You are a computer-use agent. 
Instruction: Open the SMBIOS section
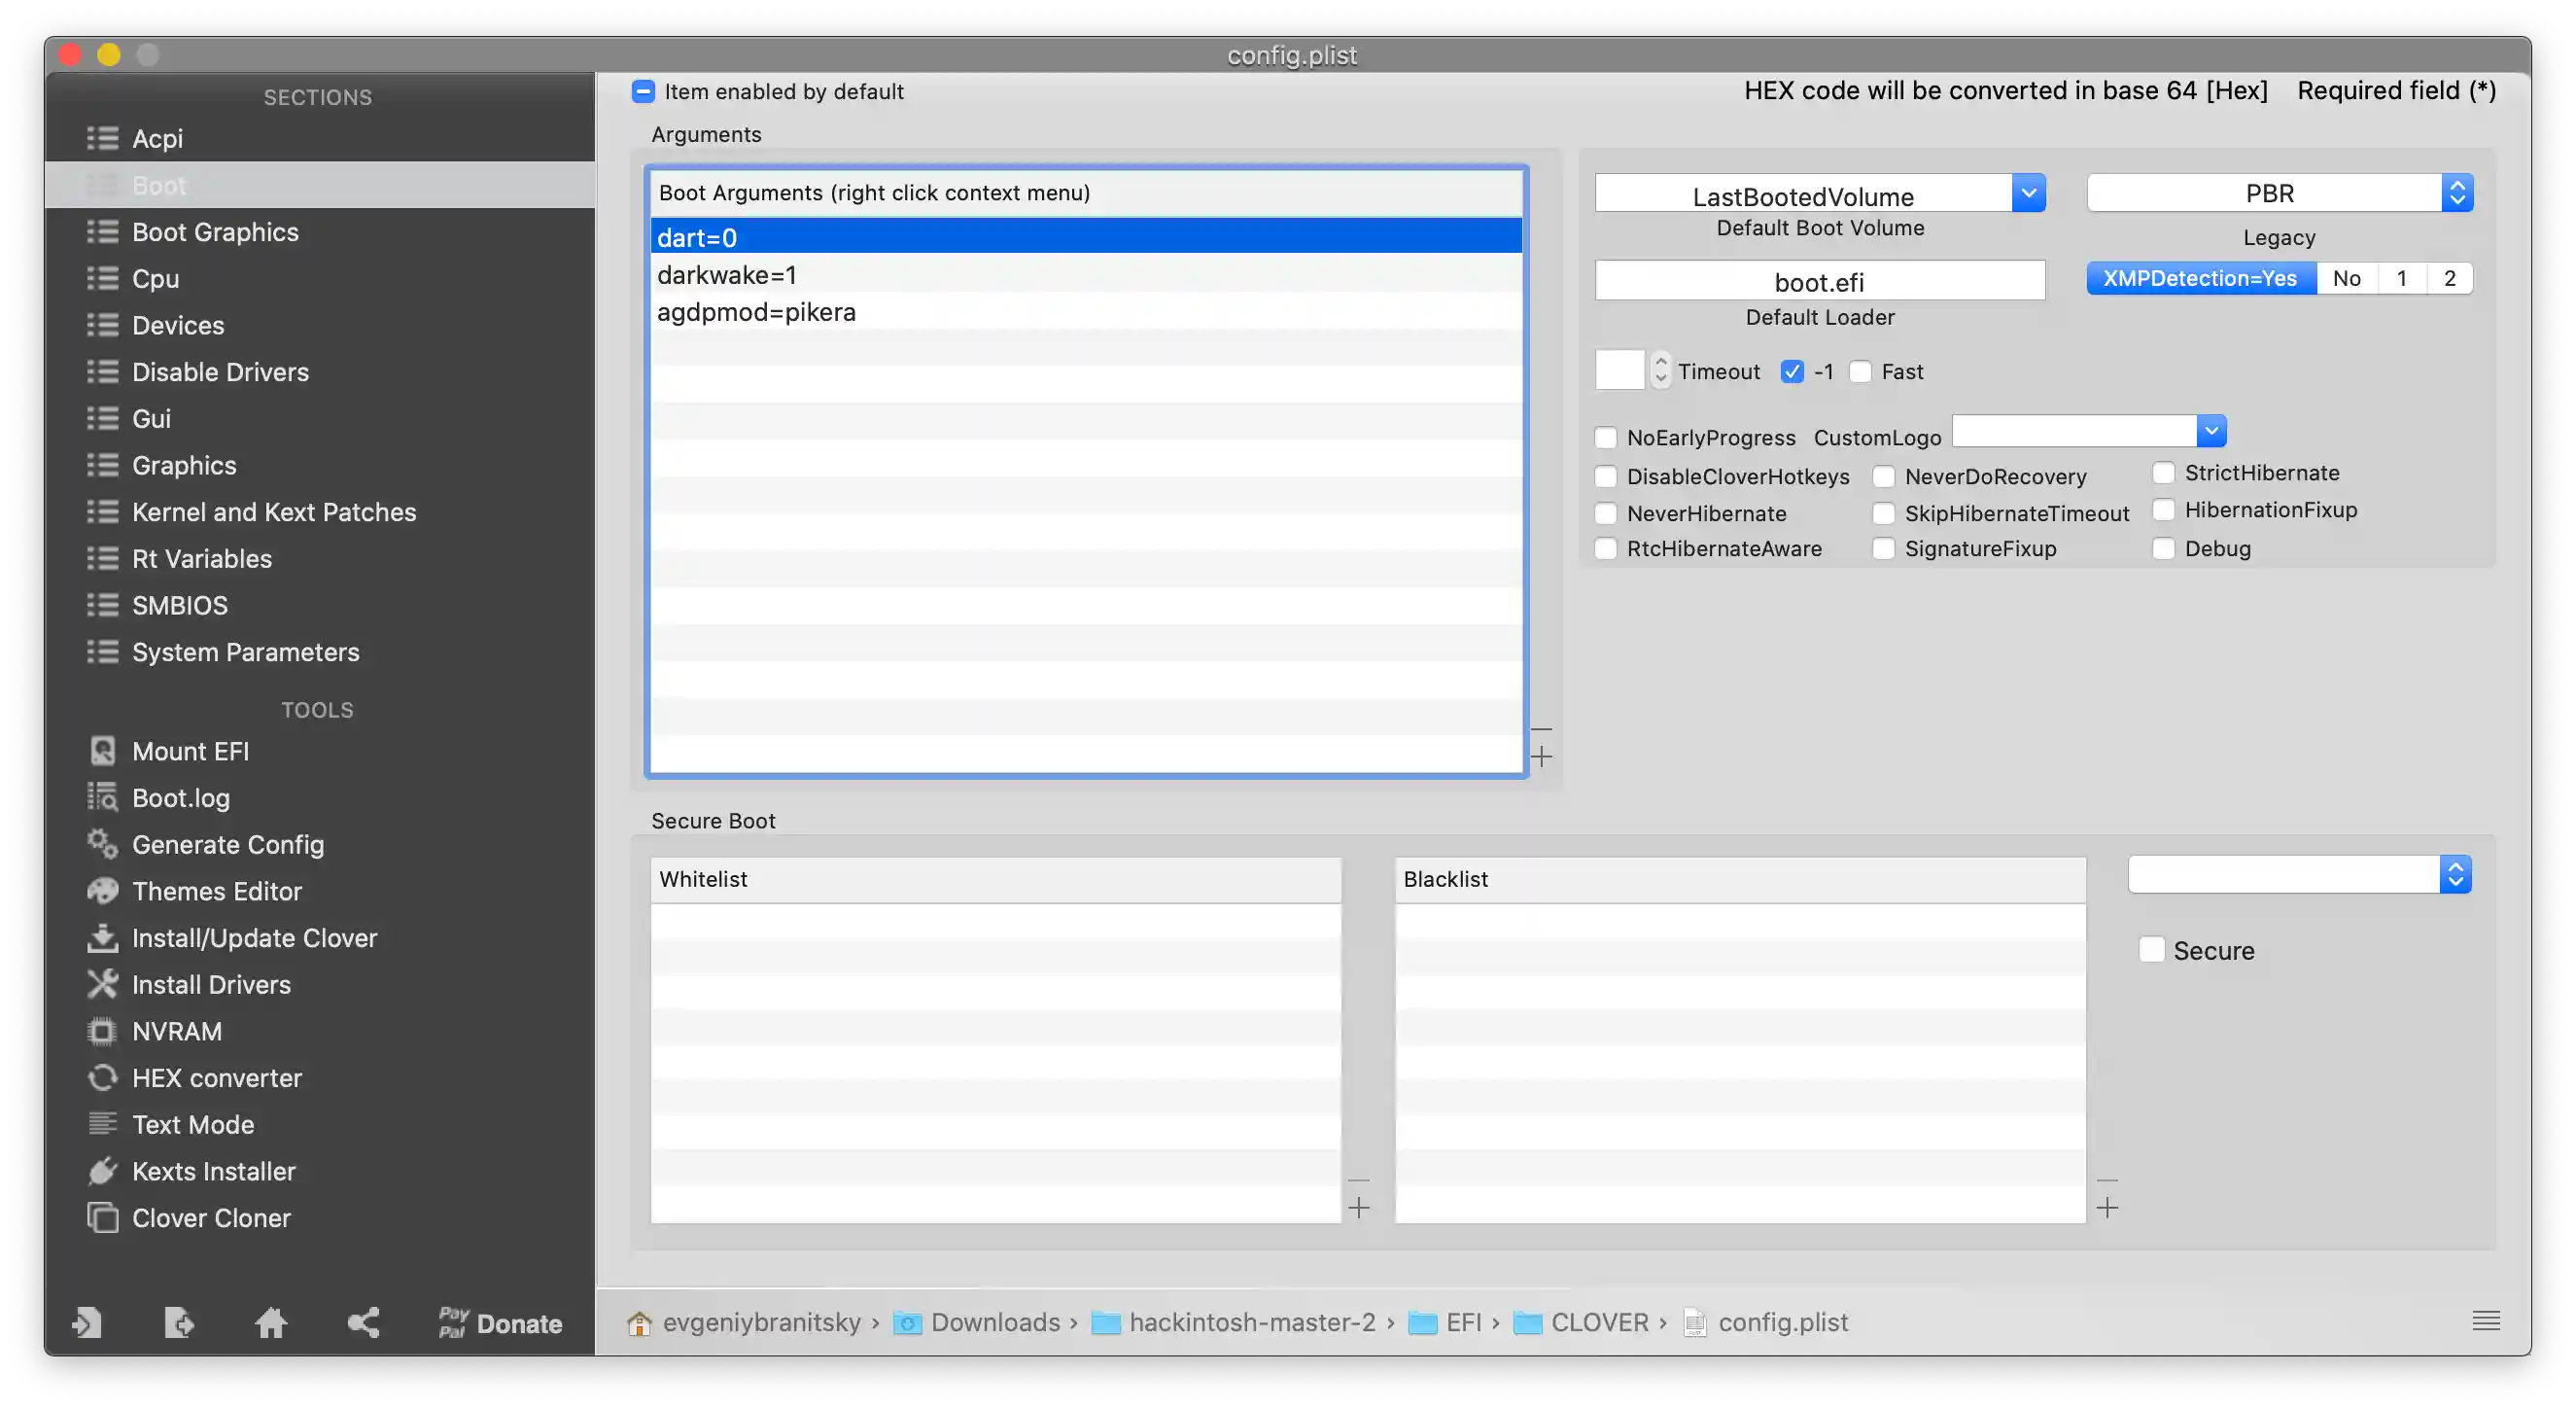point(179,605)
